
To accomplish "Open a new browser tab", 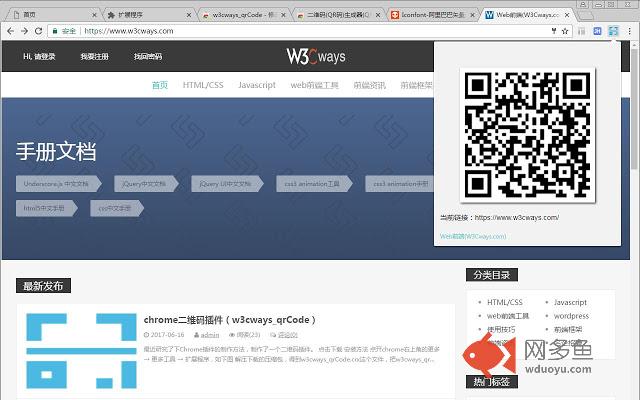I will (x=585, y=16).
